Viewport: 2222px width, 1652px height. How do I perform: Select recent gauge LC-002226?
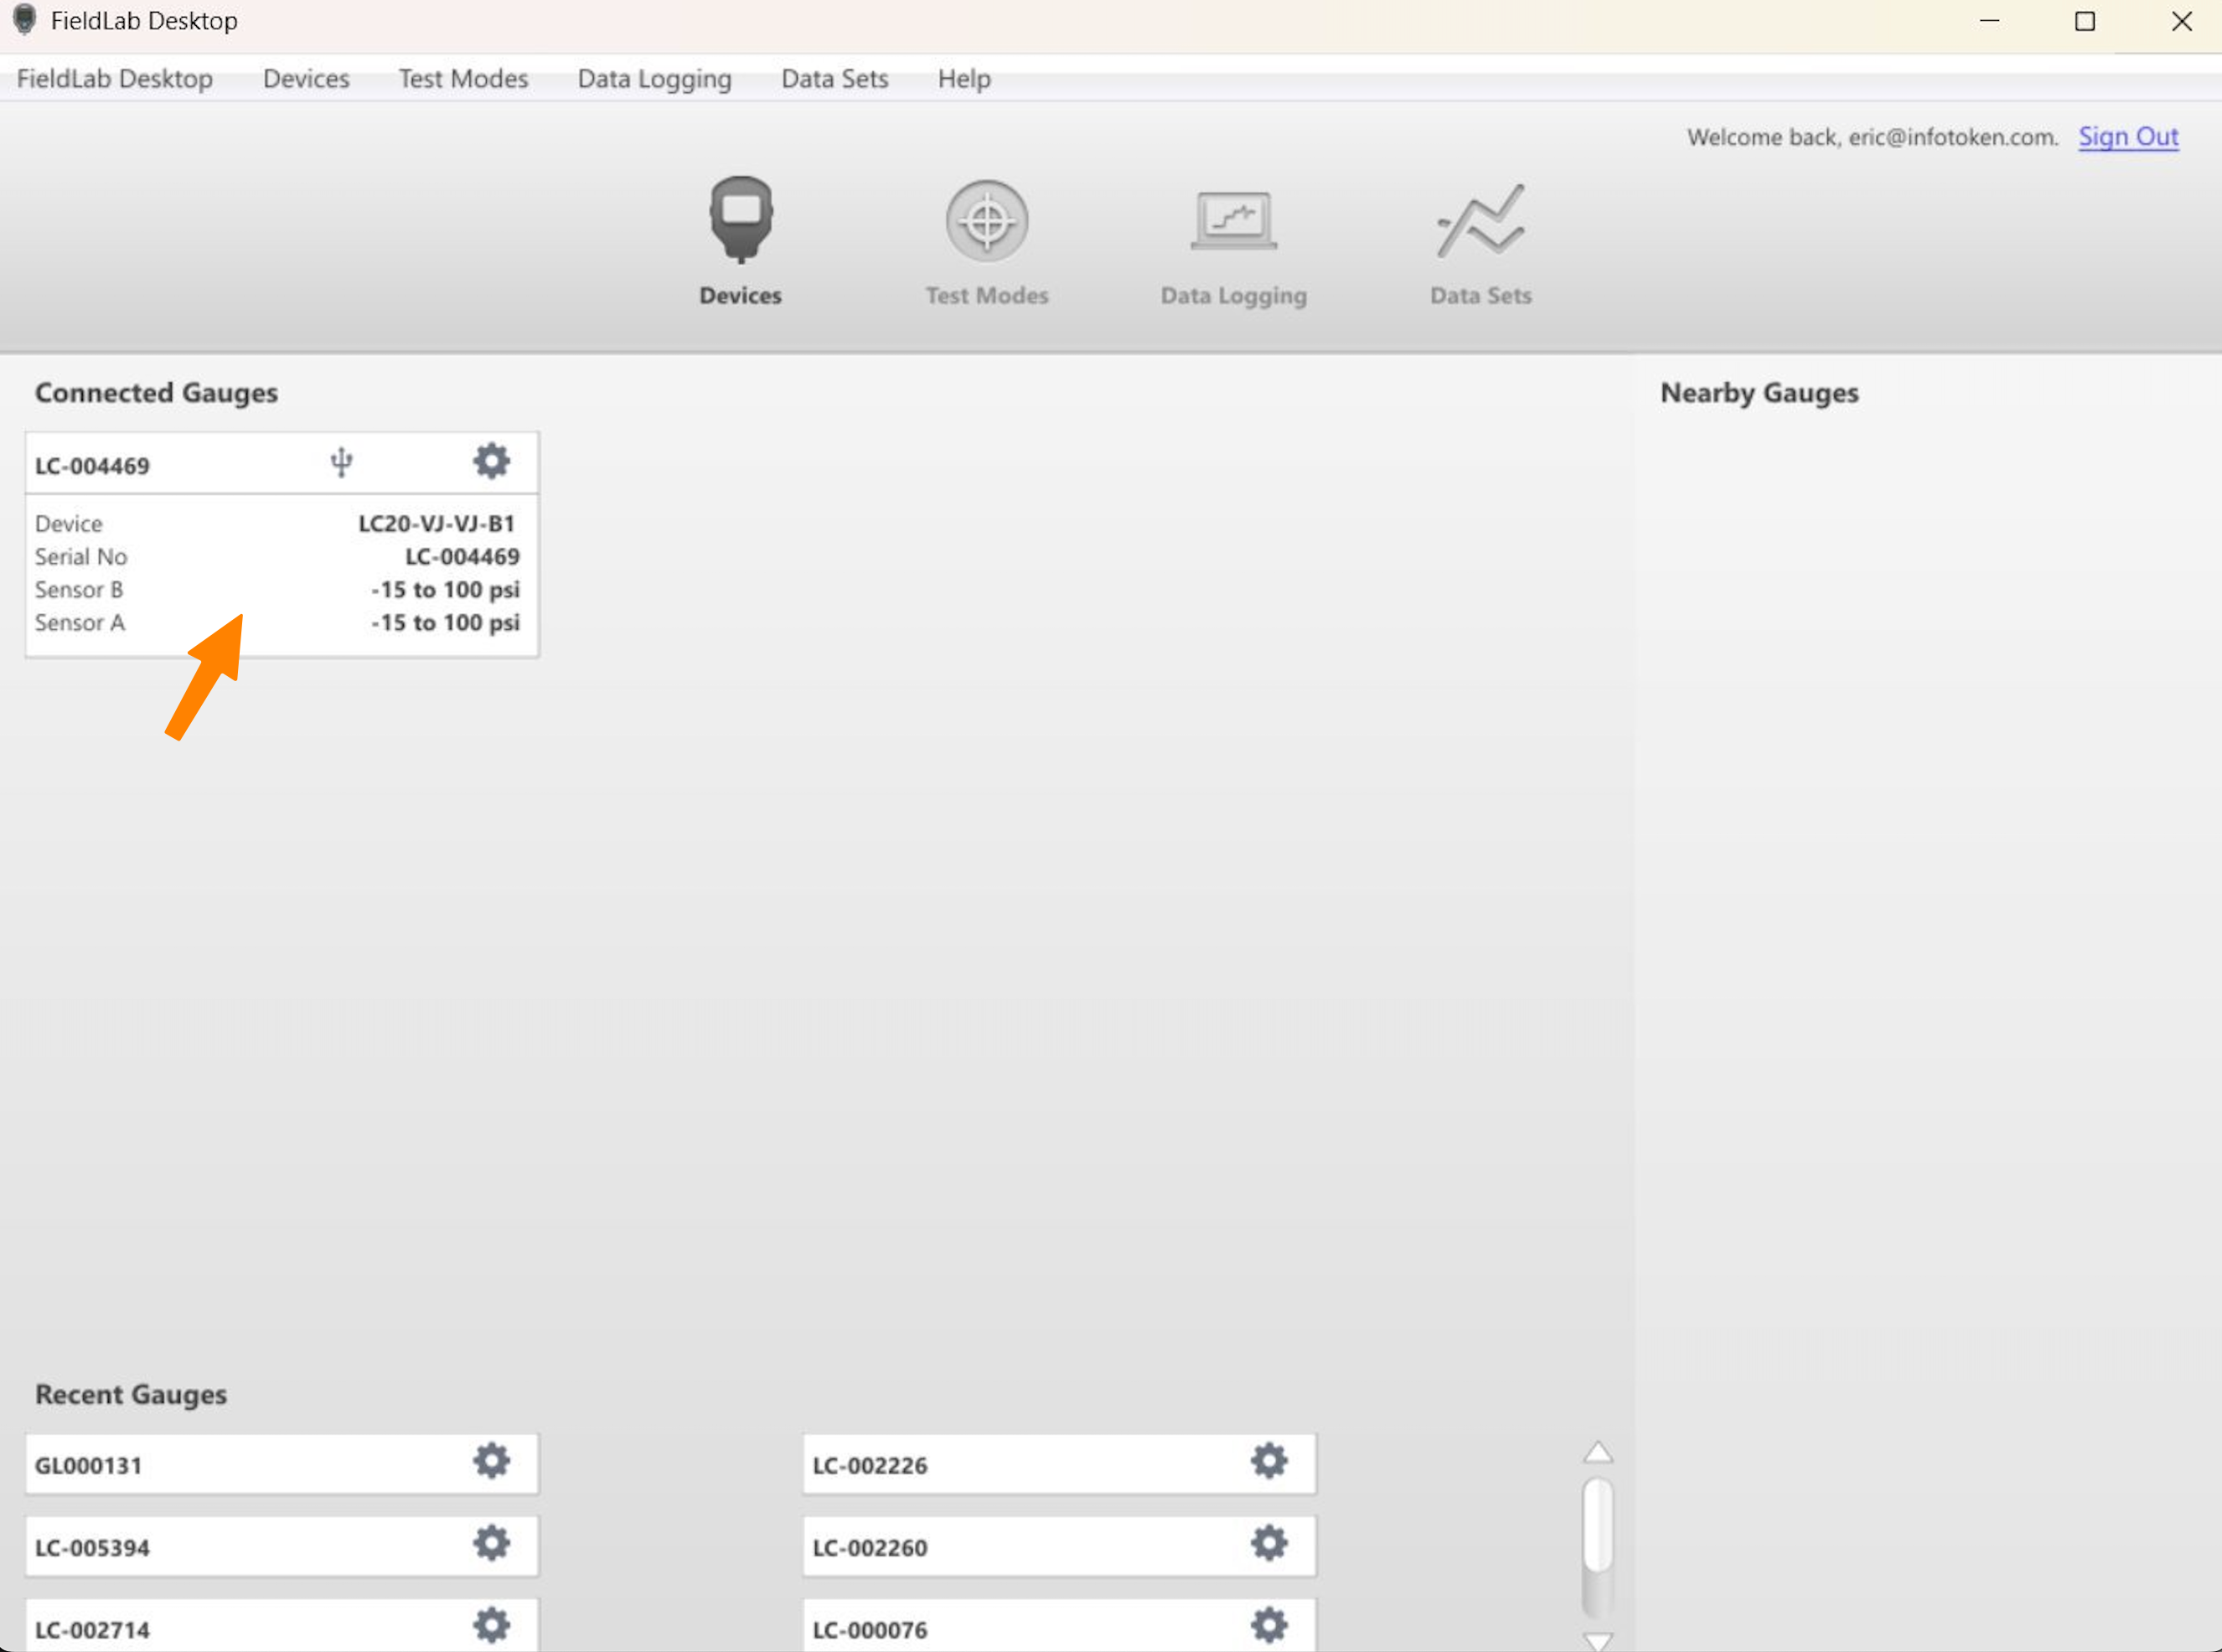1059,1464
